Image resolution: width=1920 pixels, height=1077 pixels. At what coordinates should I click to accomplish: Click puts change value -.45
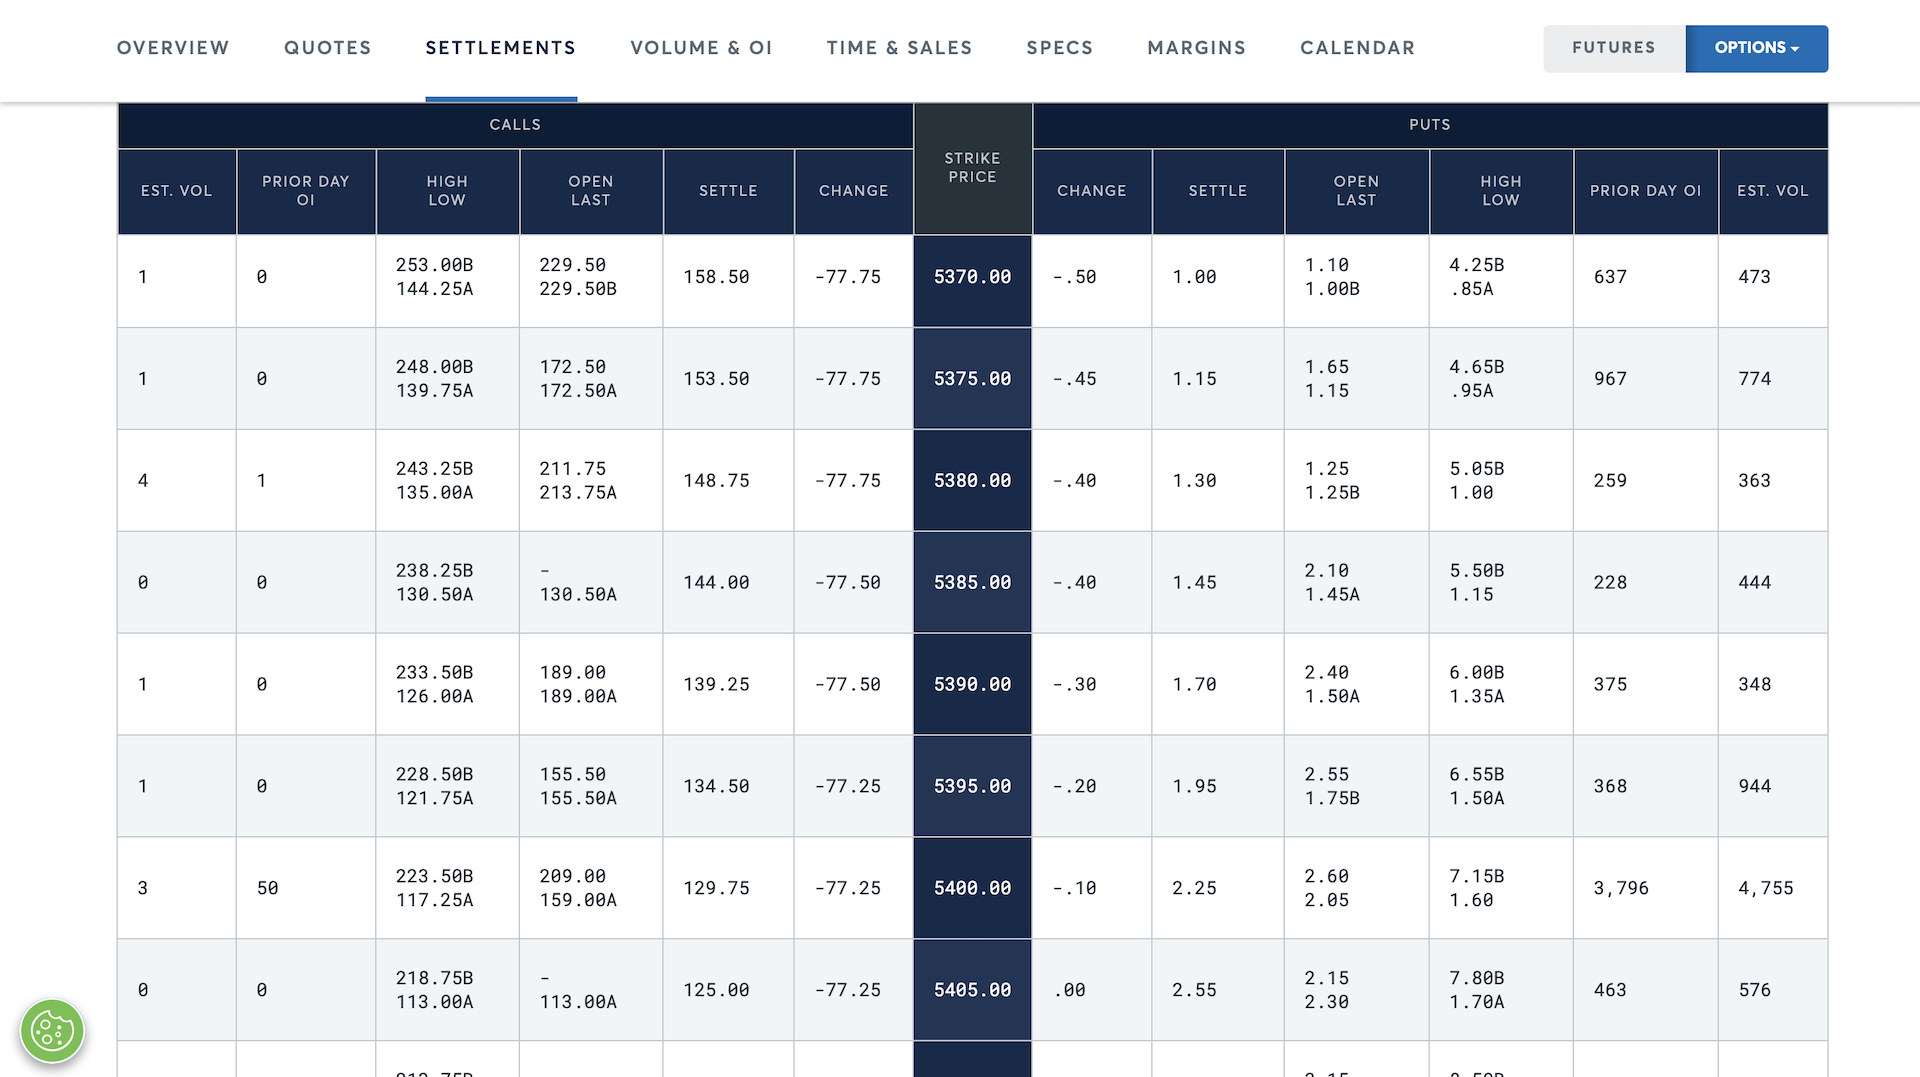pos(1075,379)
